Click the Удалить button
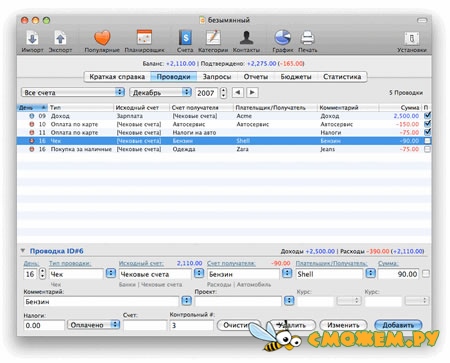450x363 pixels. pos(291,325)
